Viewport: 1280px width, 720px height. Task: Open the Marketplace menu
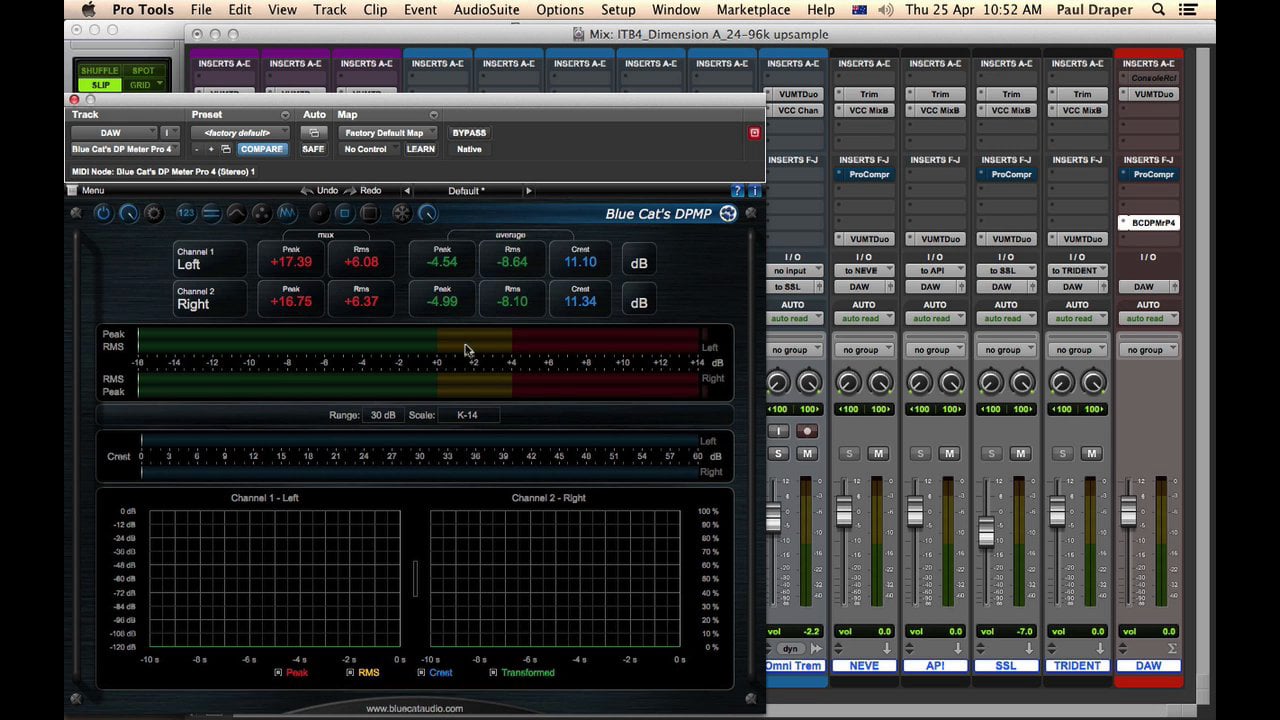click(x=753, y=10)
